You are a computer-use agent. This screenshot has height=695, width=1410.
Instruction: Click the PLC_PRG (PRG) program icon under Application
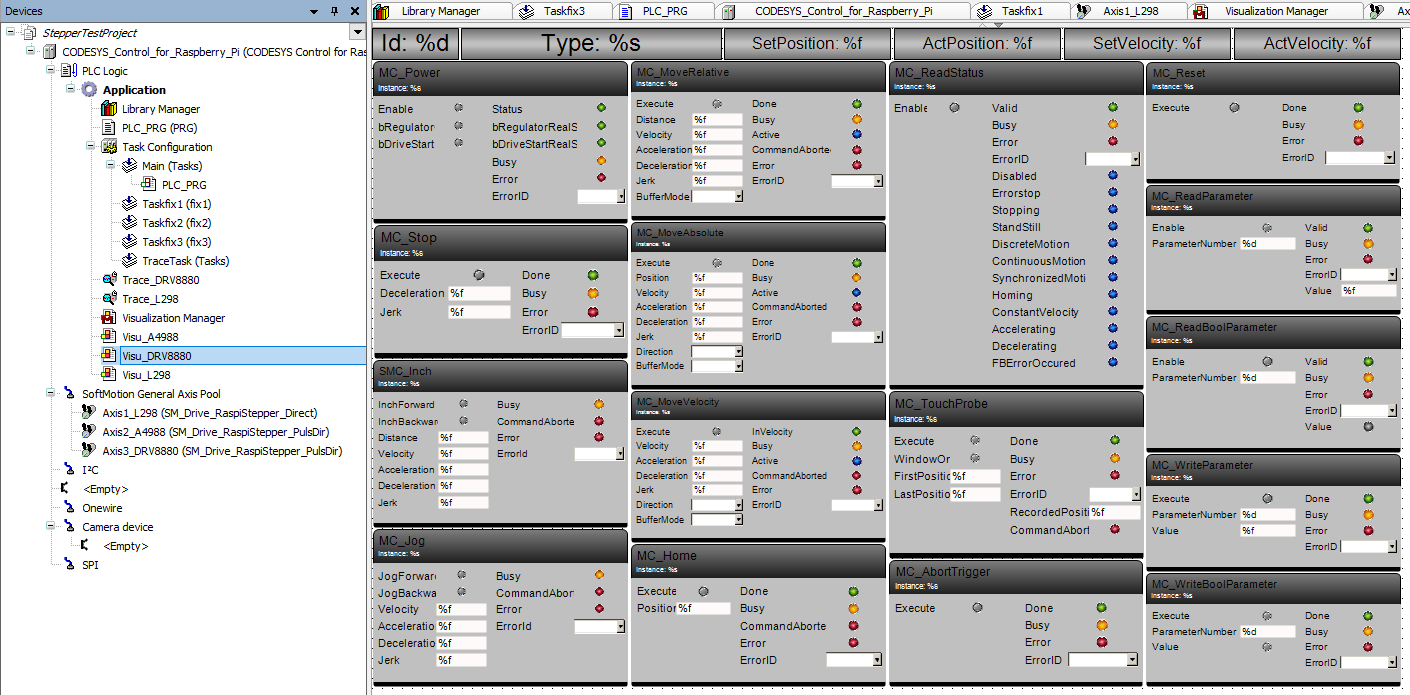click(109, 128)
